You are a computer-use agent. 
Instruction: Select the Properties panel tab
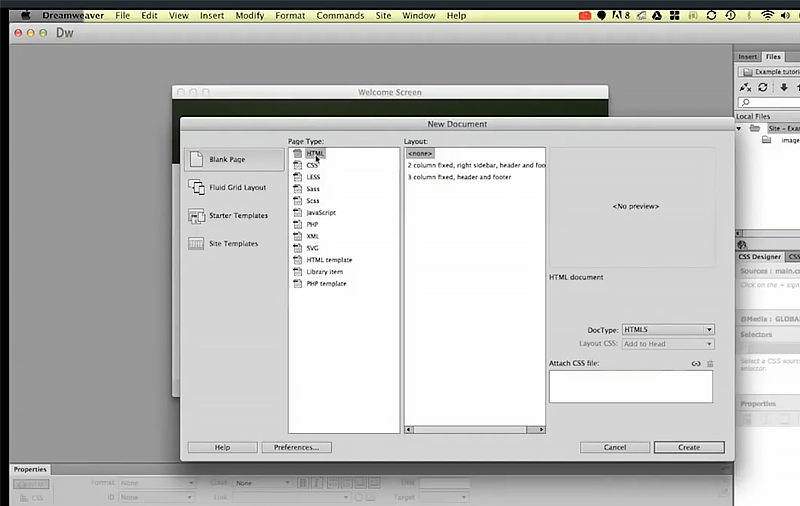(x=30, y=469)
